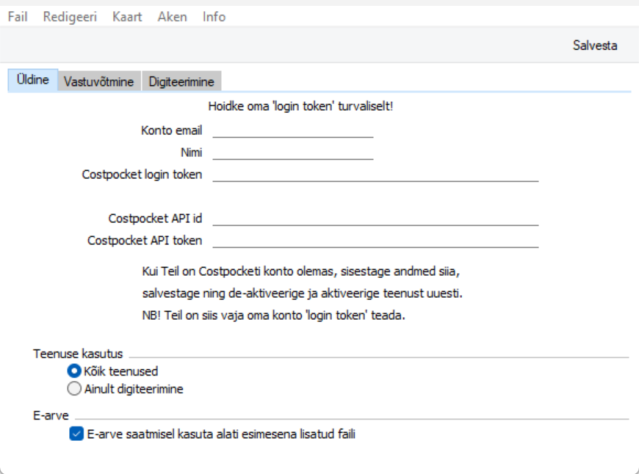Click the 'E-arve' section heading
This screenshot has width=639, height=474.
[x=51, y=416]
